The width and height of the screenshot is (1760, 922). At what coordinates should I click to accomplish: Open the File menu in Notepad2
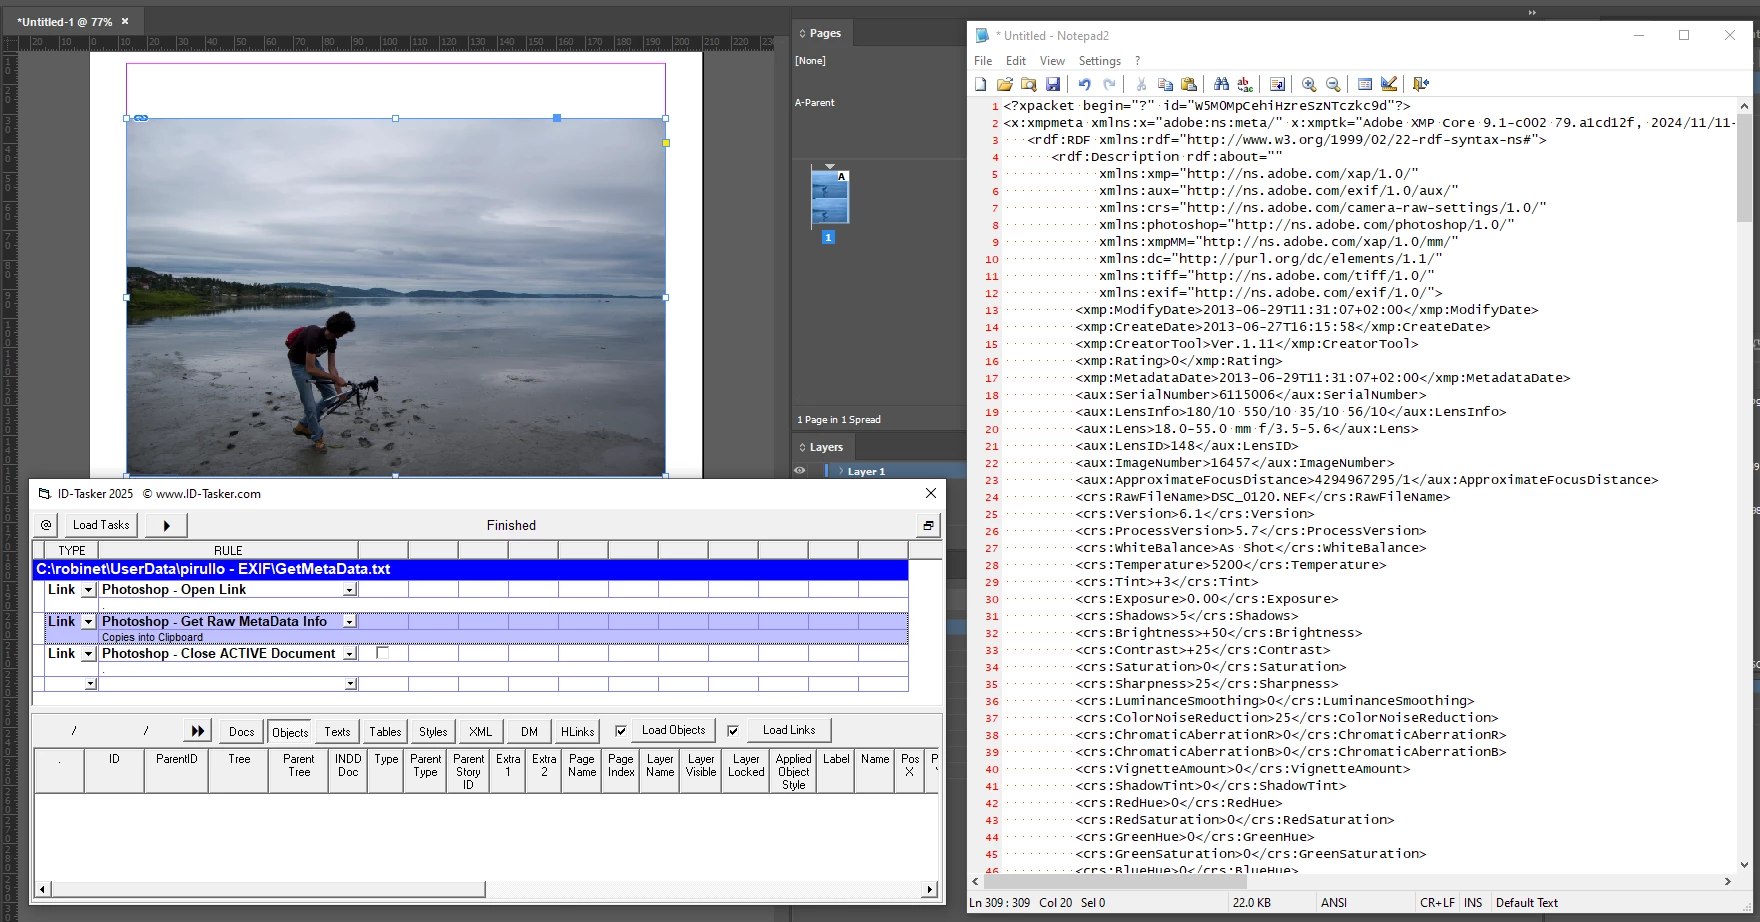click(x=983, y=61)
